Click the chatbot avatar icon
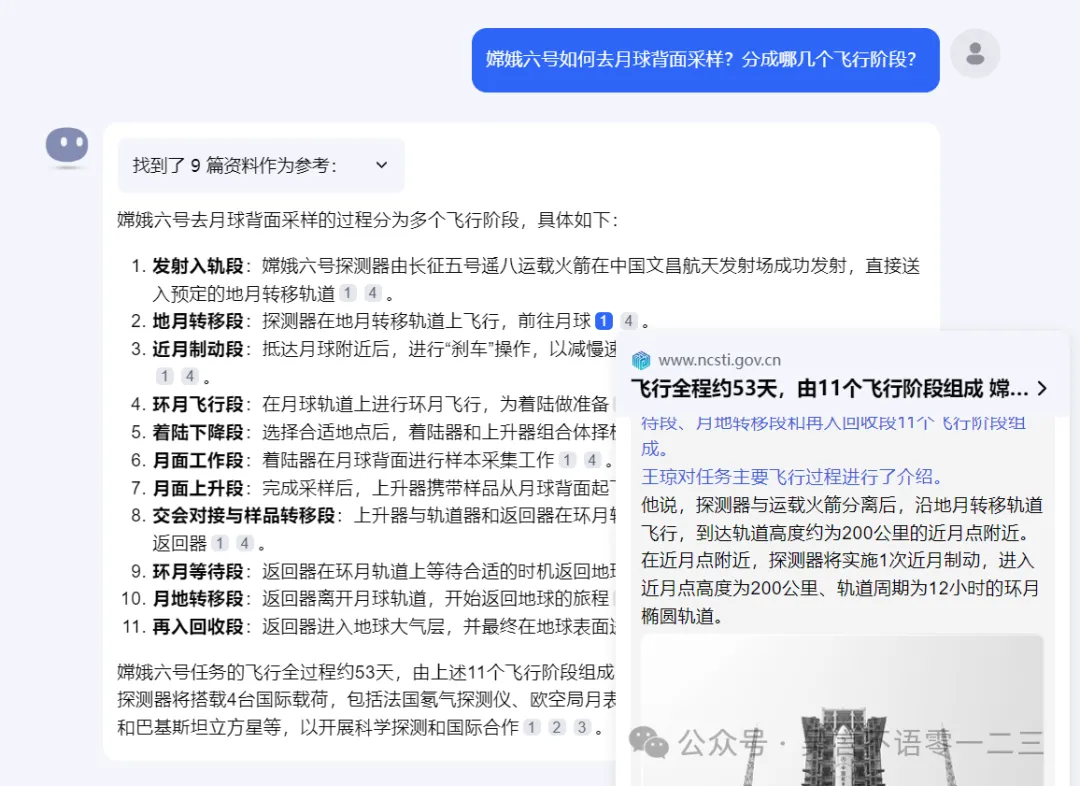The height and width of the screenshot is (786, 1080). (x=67, y=146)
